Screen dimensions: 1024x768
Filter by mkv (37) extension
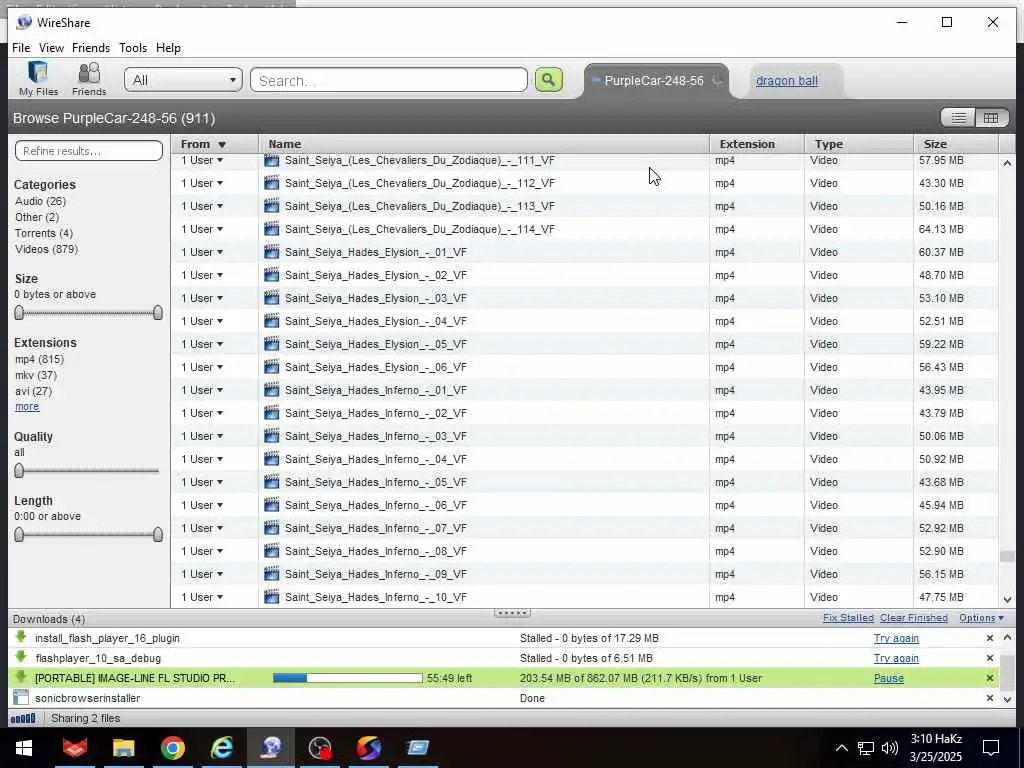coord(36,375)
